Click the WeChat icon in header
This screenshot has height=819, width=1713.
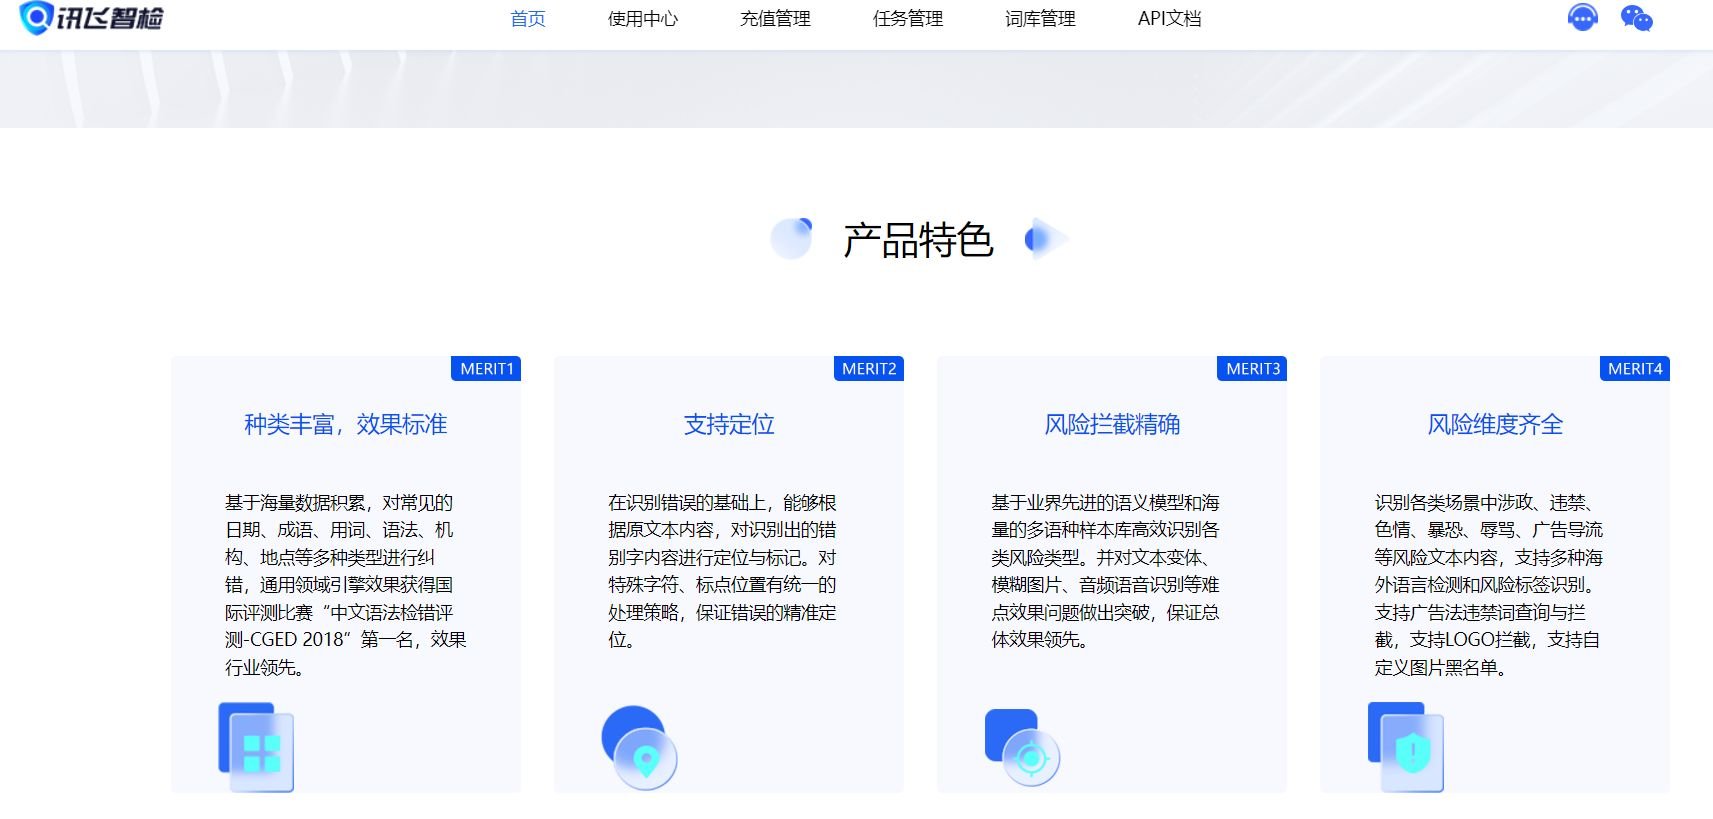click(1636, 18)
